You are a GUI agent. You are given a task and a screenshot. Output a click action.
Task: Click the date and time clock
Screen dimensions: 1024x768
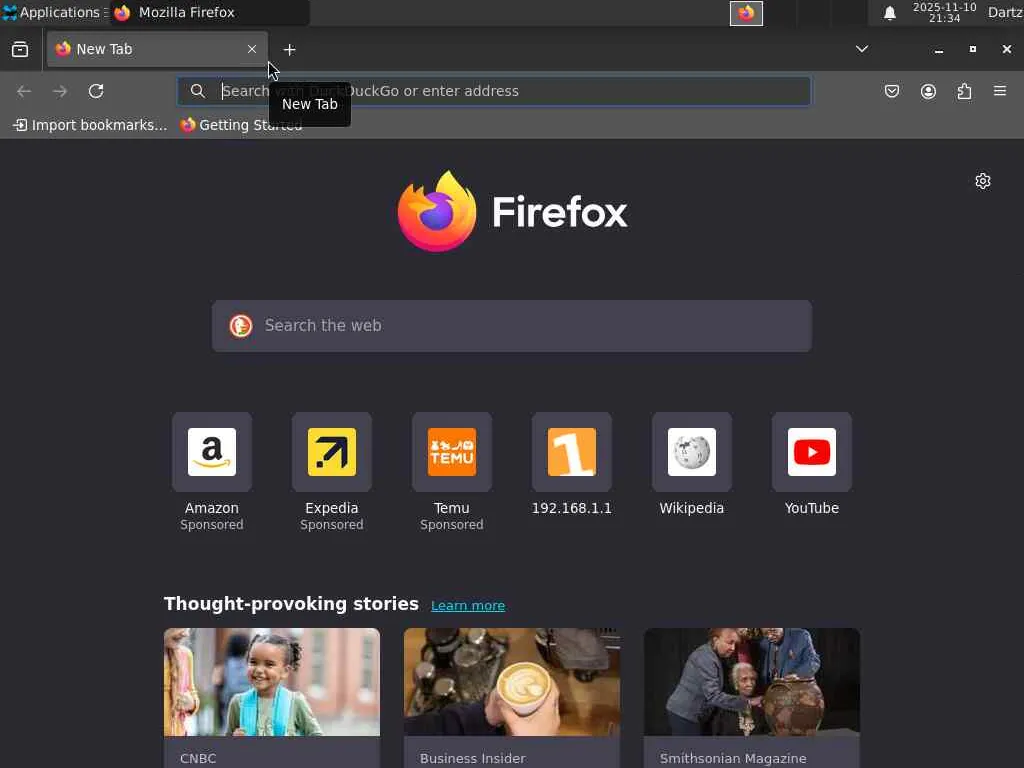944,12
